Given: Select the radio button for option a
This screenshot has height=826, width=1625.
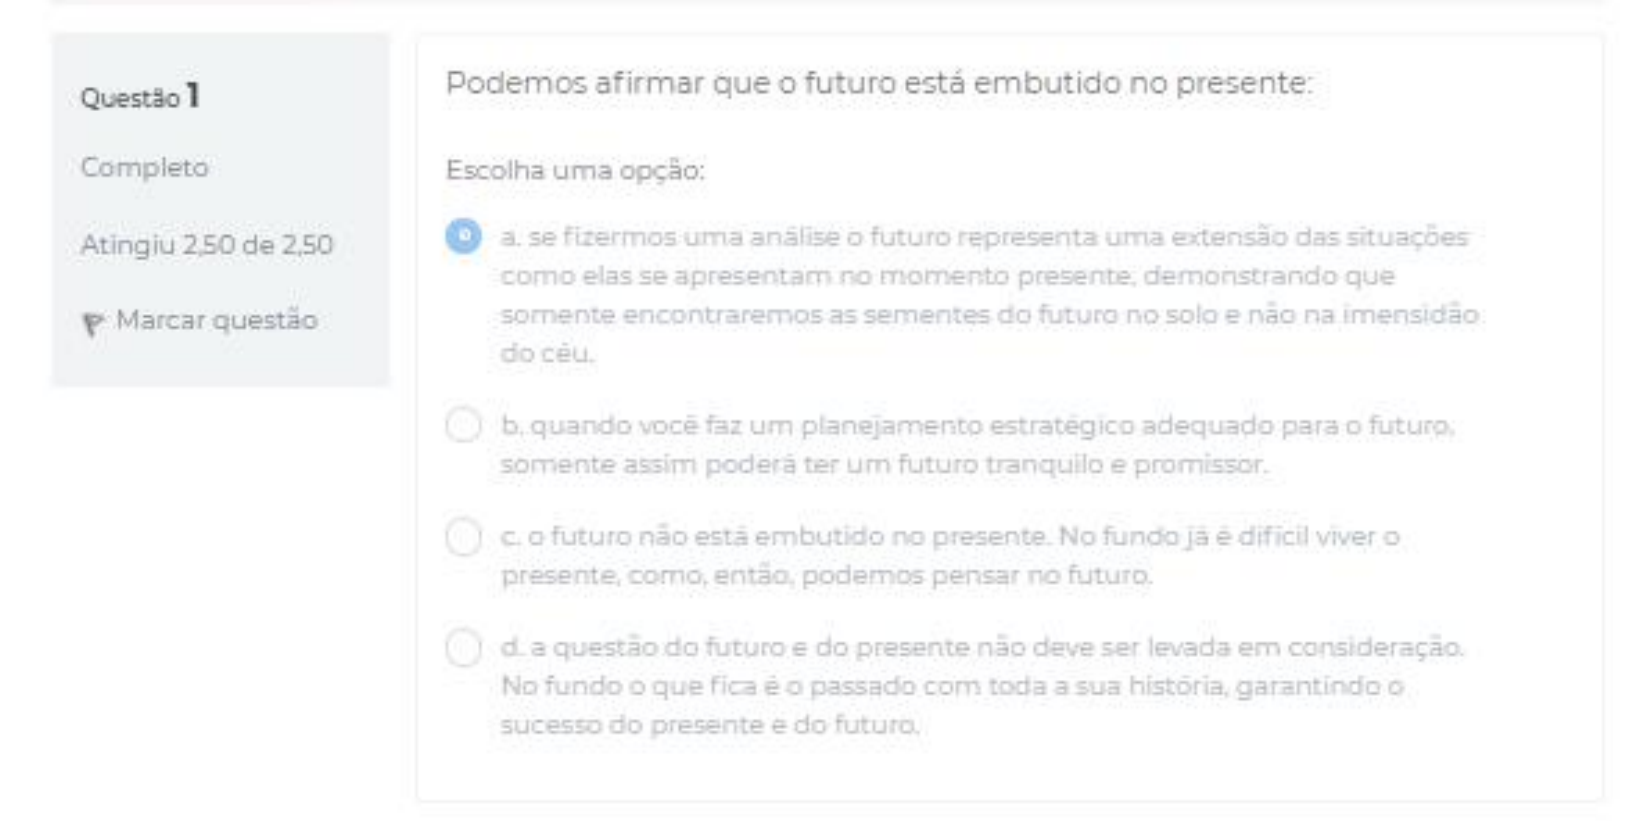Looking at the screenshot, I should click(463, 236).
